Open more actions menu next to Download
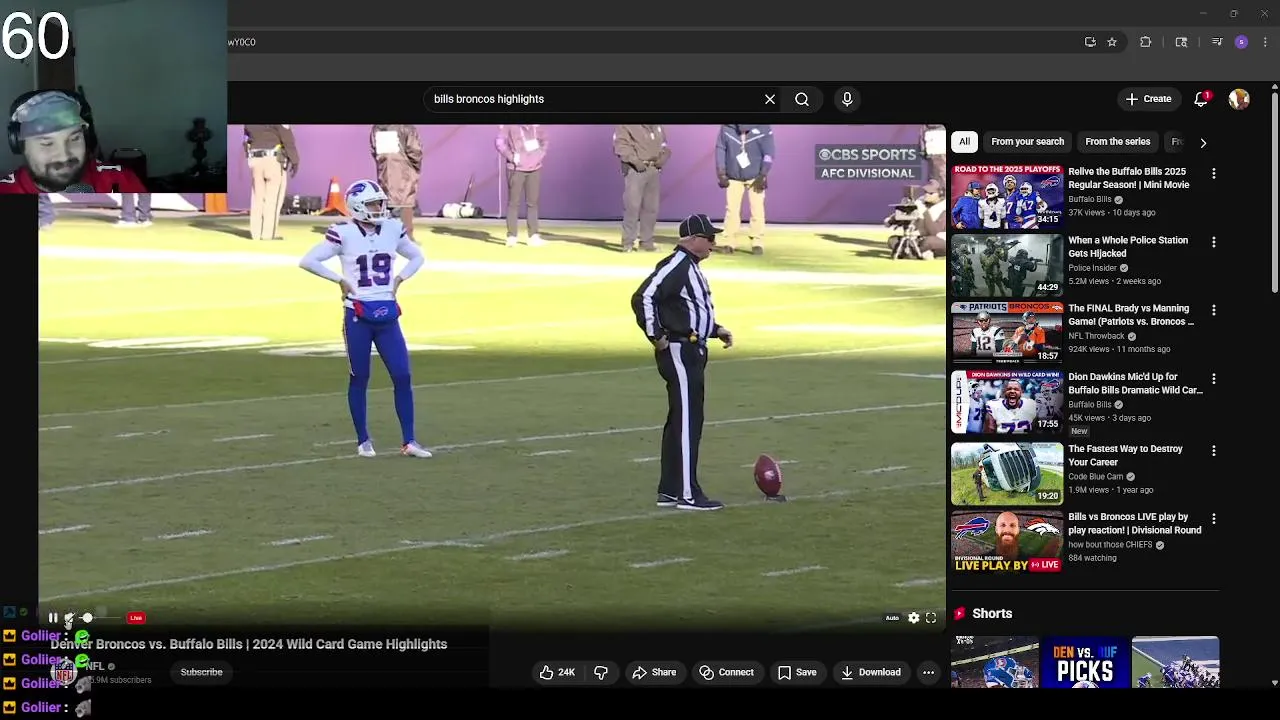This screenshot has width=1280, height=720. click(928, 672)
